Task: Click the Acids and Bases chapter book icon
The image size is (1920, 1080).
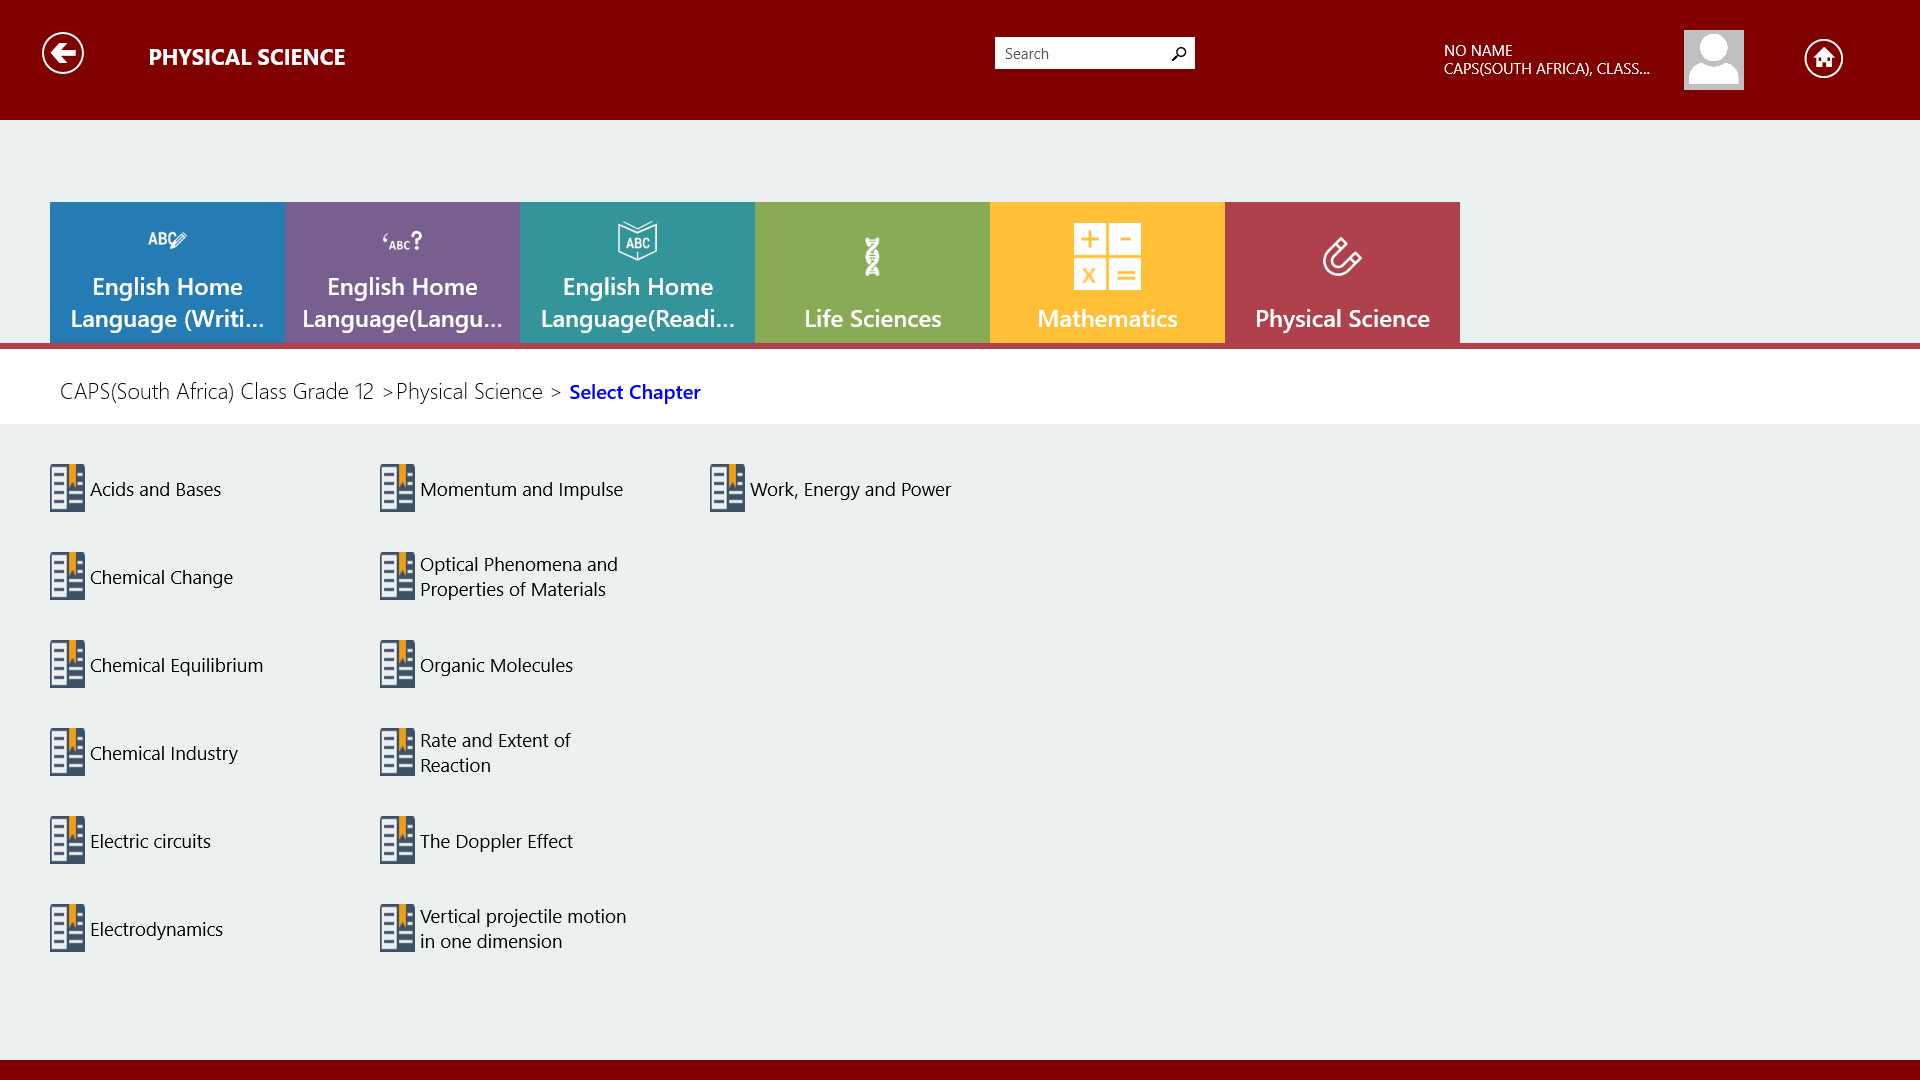Action: pos(67,488)
